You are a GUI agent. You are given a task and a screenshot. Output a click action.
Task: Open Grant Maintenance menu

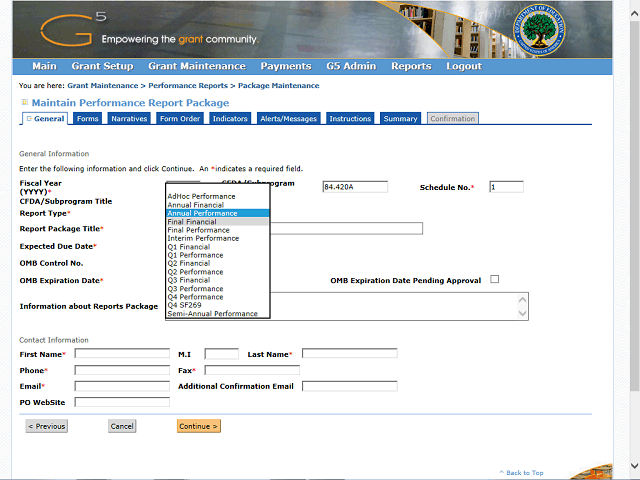tap(197, 66)
